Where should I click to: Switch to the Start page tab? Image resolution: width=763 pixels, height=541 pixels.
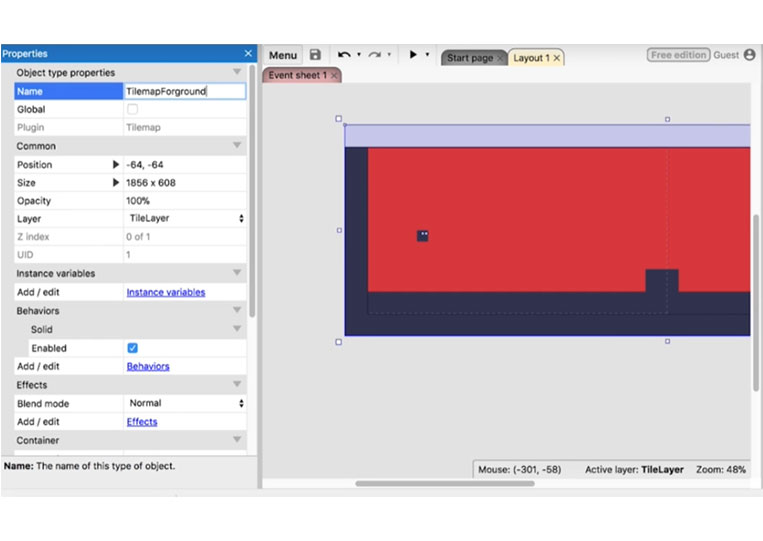pos(470,58)
